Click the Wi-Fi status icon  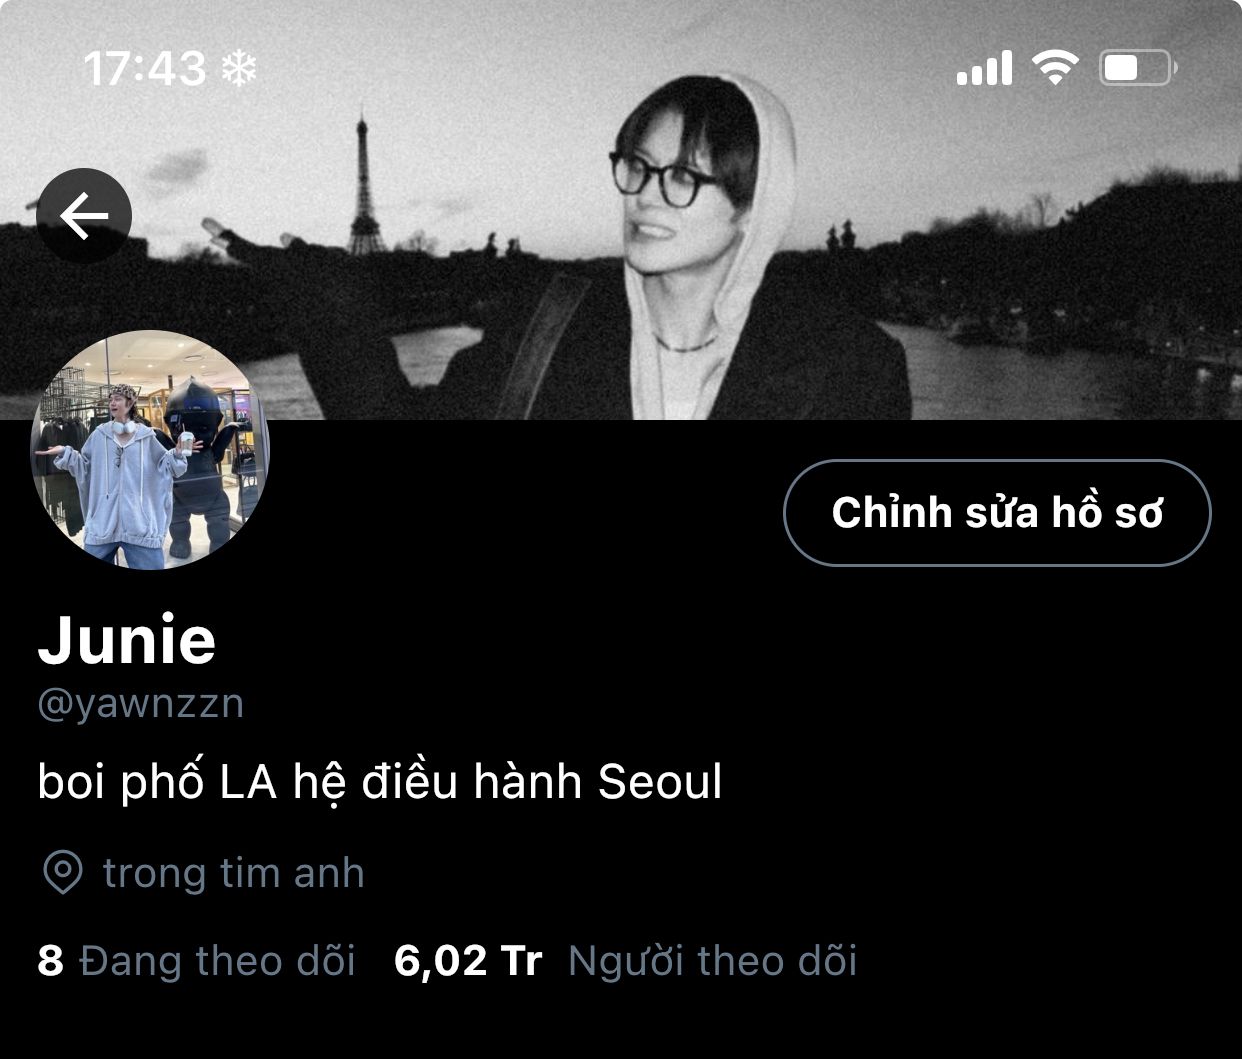(1055, 67)
